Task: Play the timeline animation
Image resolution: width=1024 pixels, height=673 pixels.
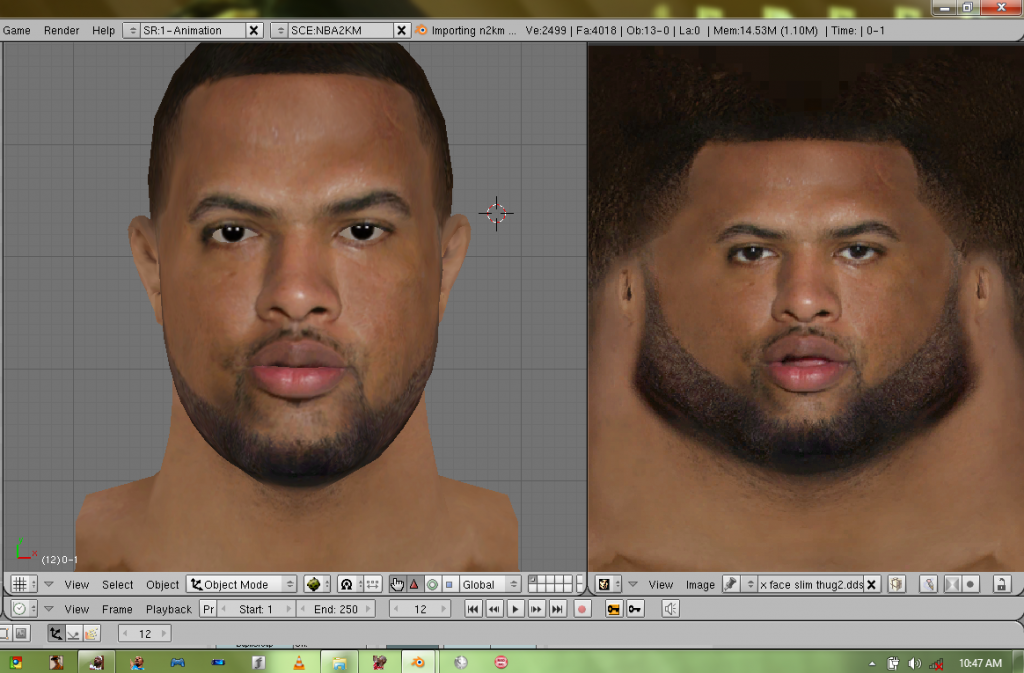Action: [x=515, y=609]
